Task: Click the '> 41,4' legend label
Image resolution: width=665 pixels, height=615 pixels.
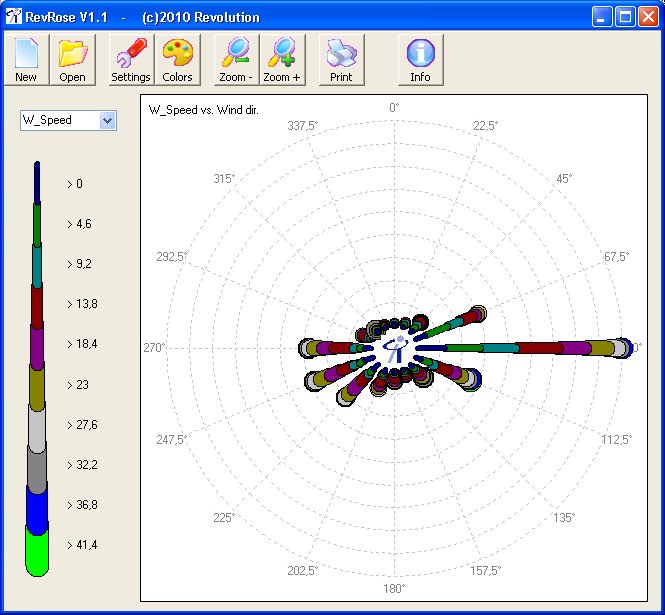Action: [x=82, y=545]
